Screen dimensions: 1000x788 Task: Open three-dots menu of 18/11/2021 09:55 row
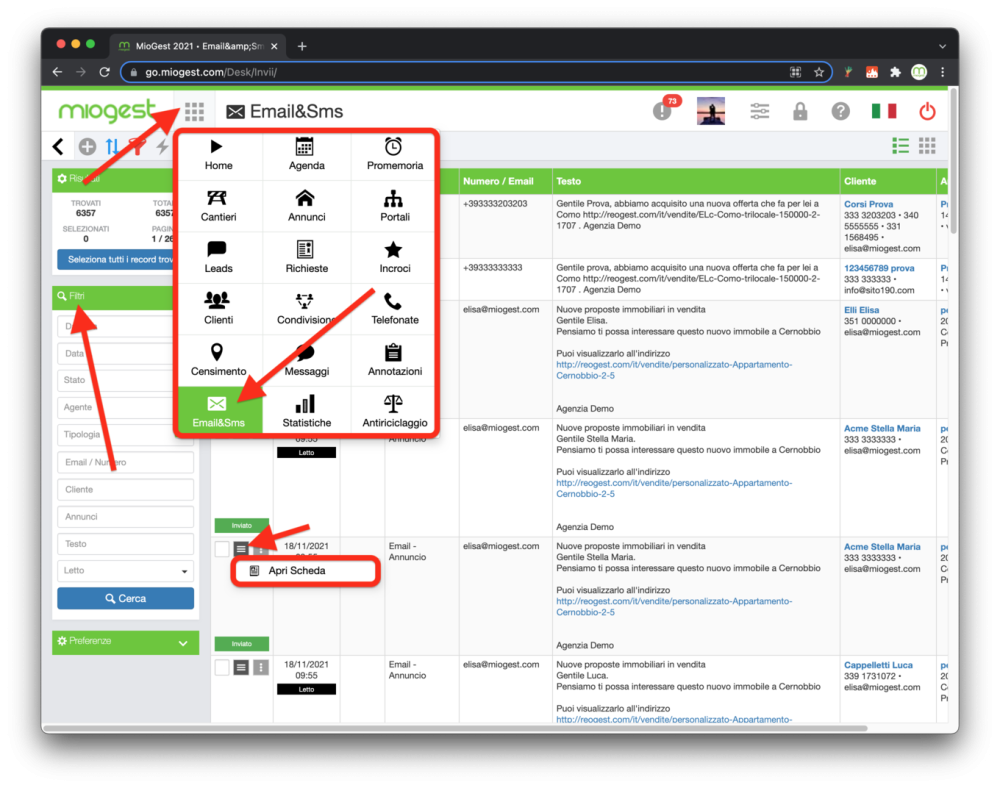[261, 668]
